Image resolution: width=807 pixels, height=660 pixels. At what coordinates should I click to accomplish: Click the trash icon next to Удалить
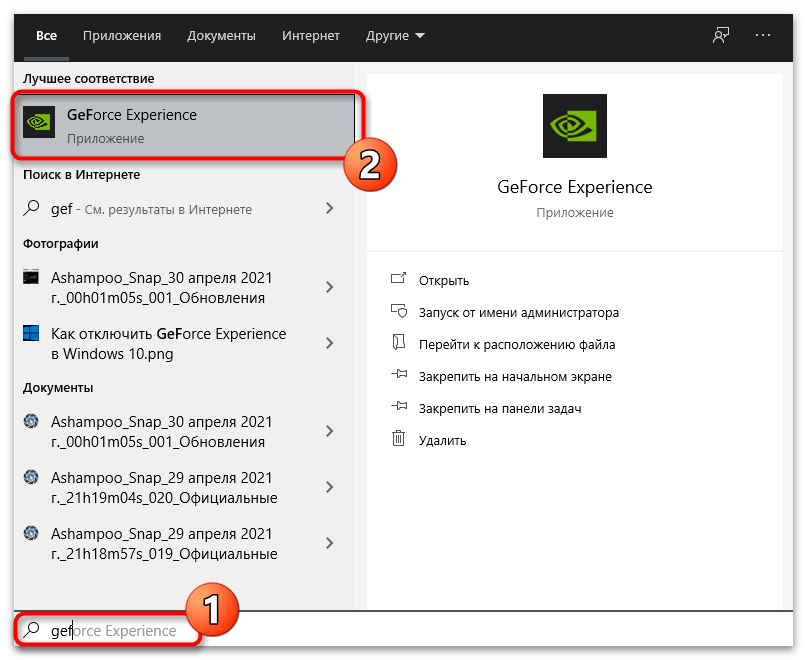[399, 440]
